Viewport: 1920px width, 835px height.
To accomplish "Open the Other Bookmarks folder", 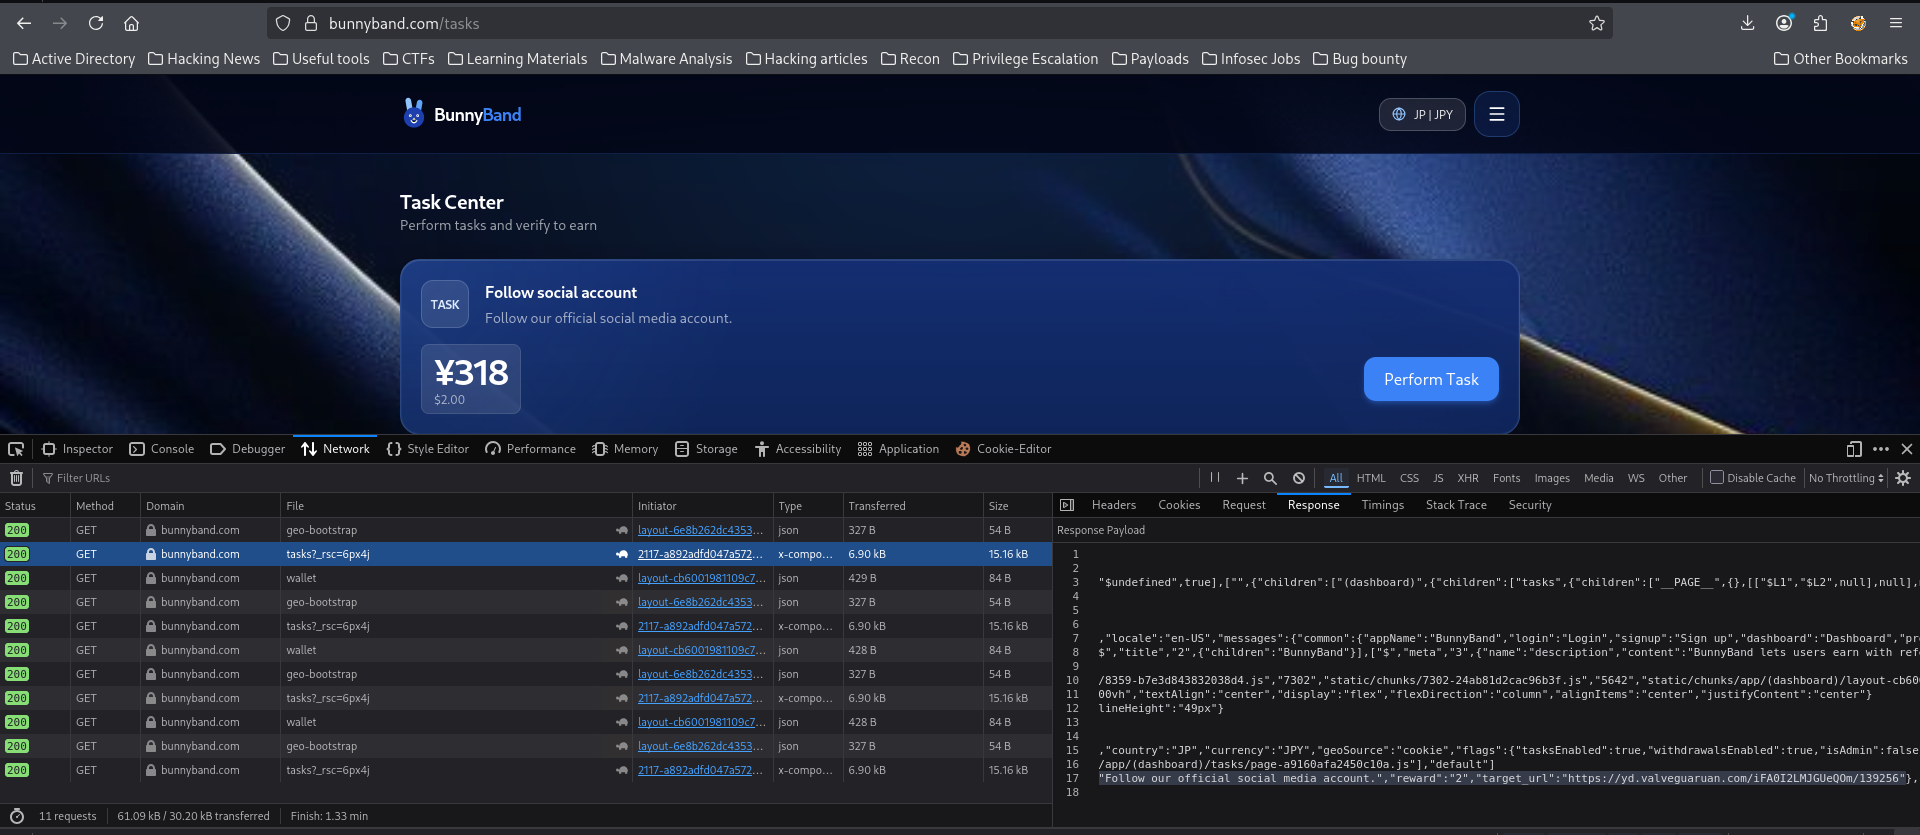I will click(x=1841, y=59).
